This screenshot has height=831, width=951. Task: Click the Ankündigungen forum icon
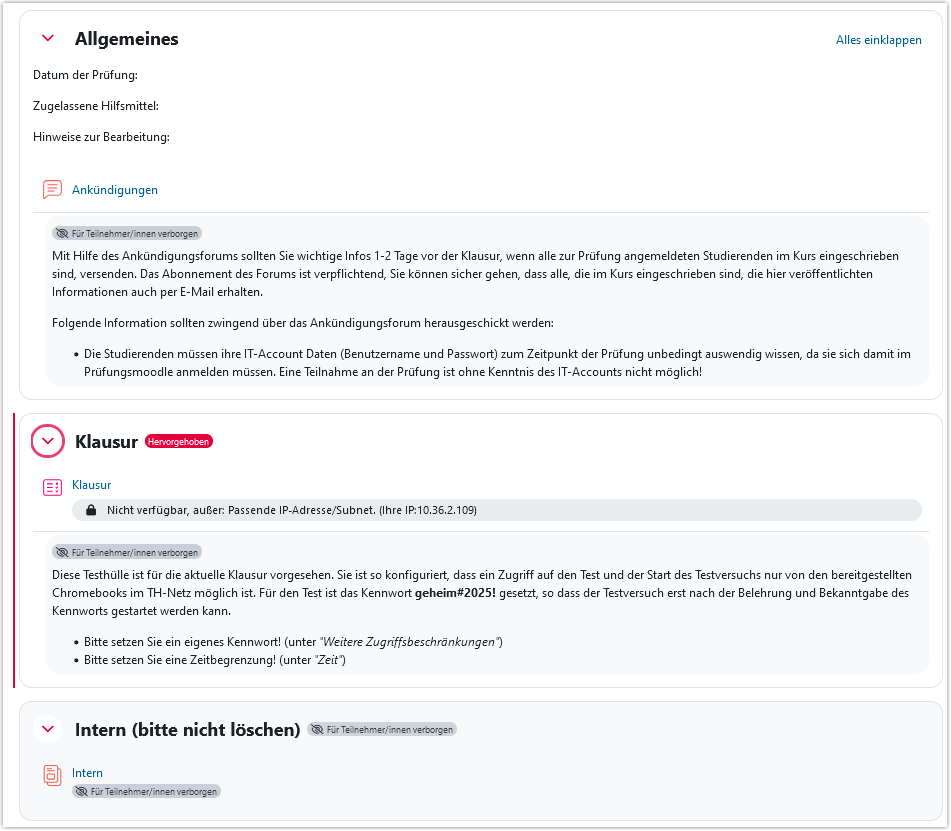click(x=52, y=189)
